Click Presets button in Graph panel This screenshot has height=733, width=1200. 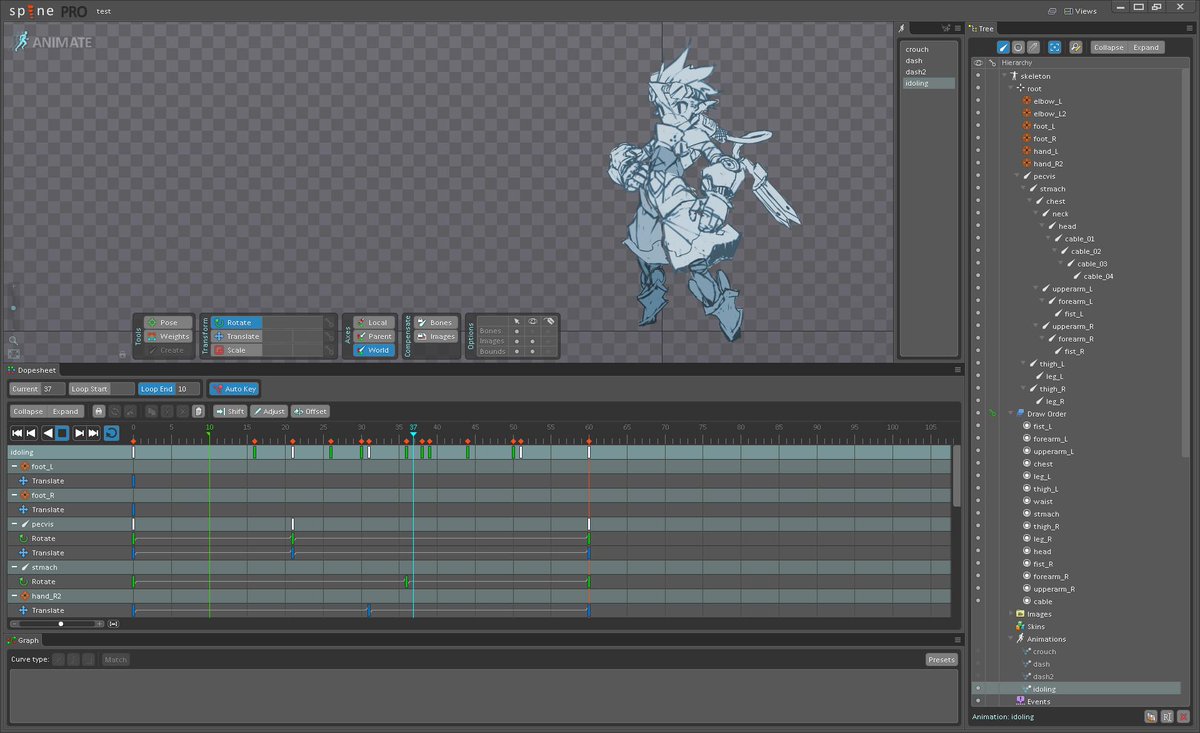click(x=941, y=660)
